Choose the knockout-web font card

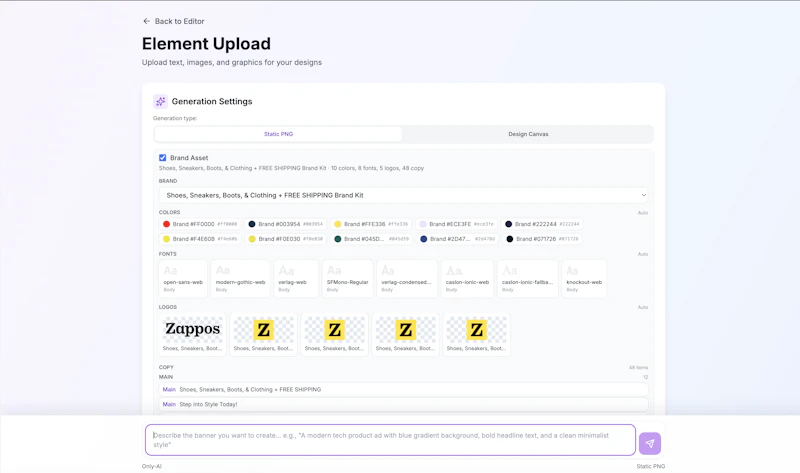pos(584,279)
